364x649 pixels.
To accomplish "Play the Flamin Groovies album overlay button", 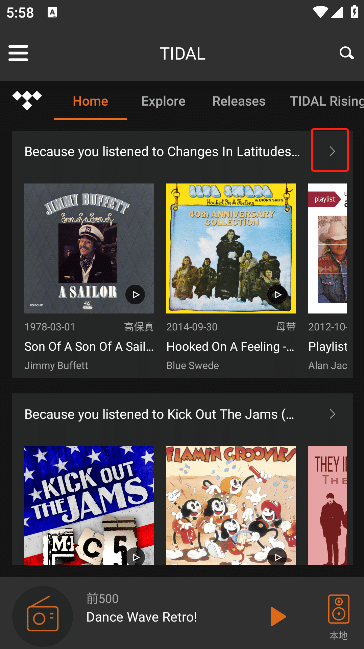I will click(x=277, y=557).
